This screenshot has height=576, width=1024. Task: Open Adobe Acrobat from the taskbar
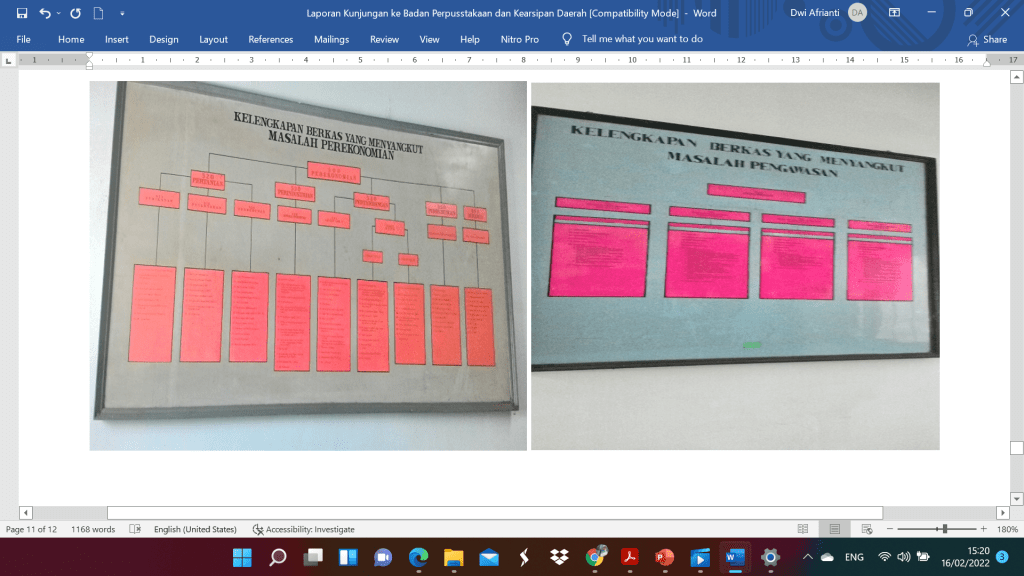pos(630,557)
